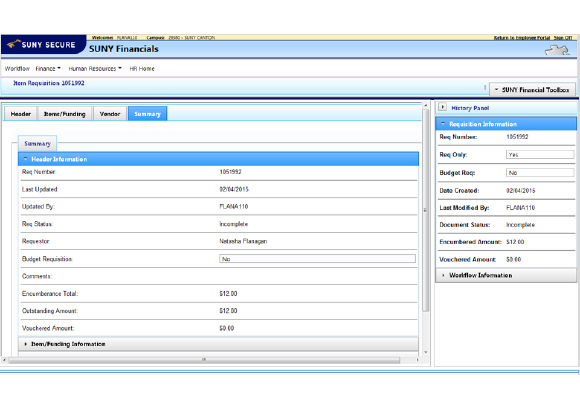Open the Workflow menu
Viewport: 580px width, 410px height.
[17, 68]
